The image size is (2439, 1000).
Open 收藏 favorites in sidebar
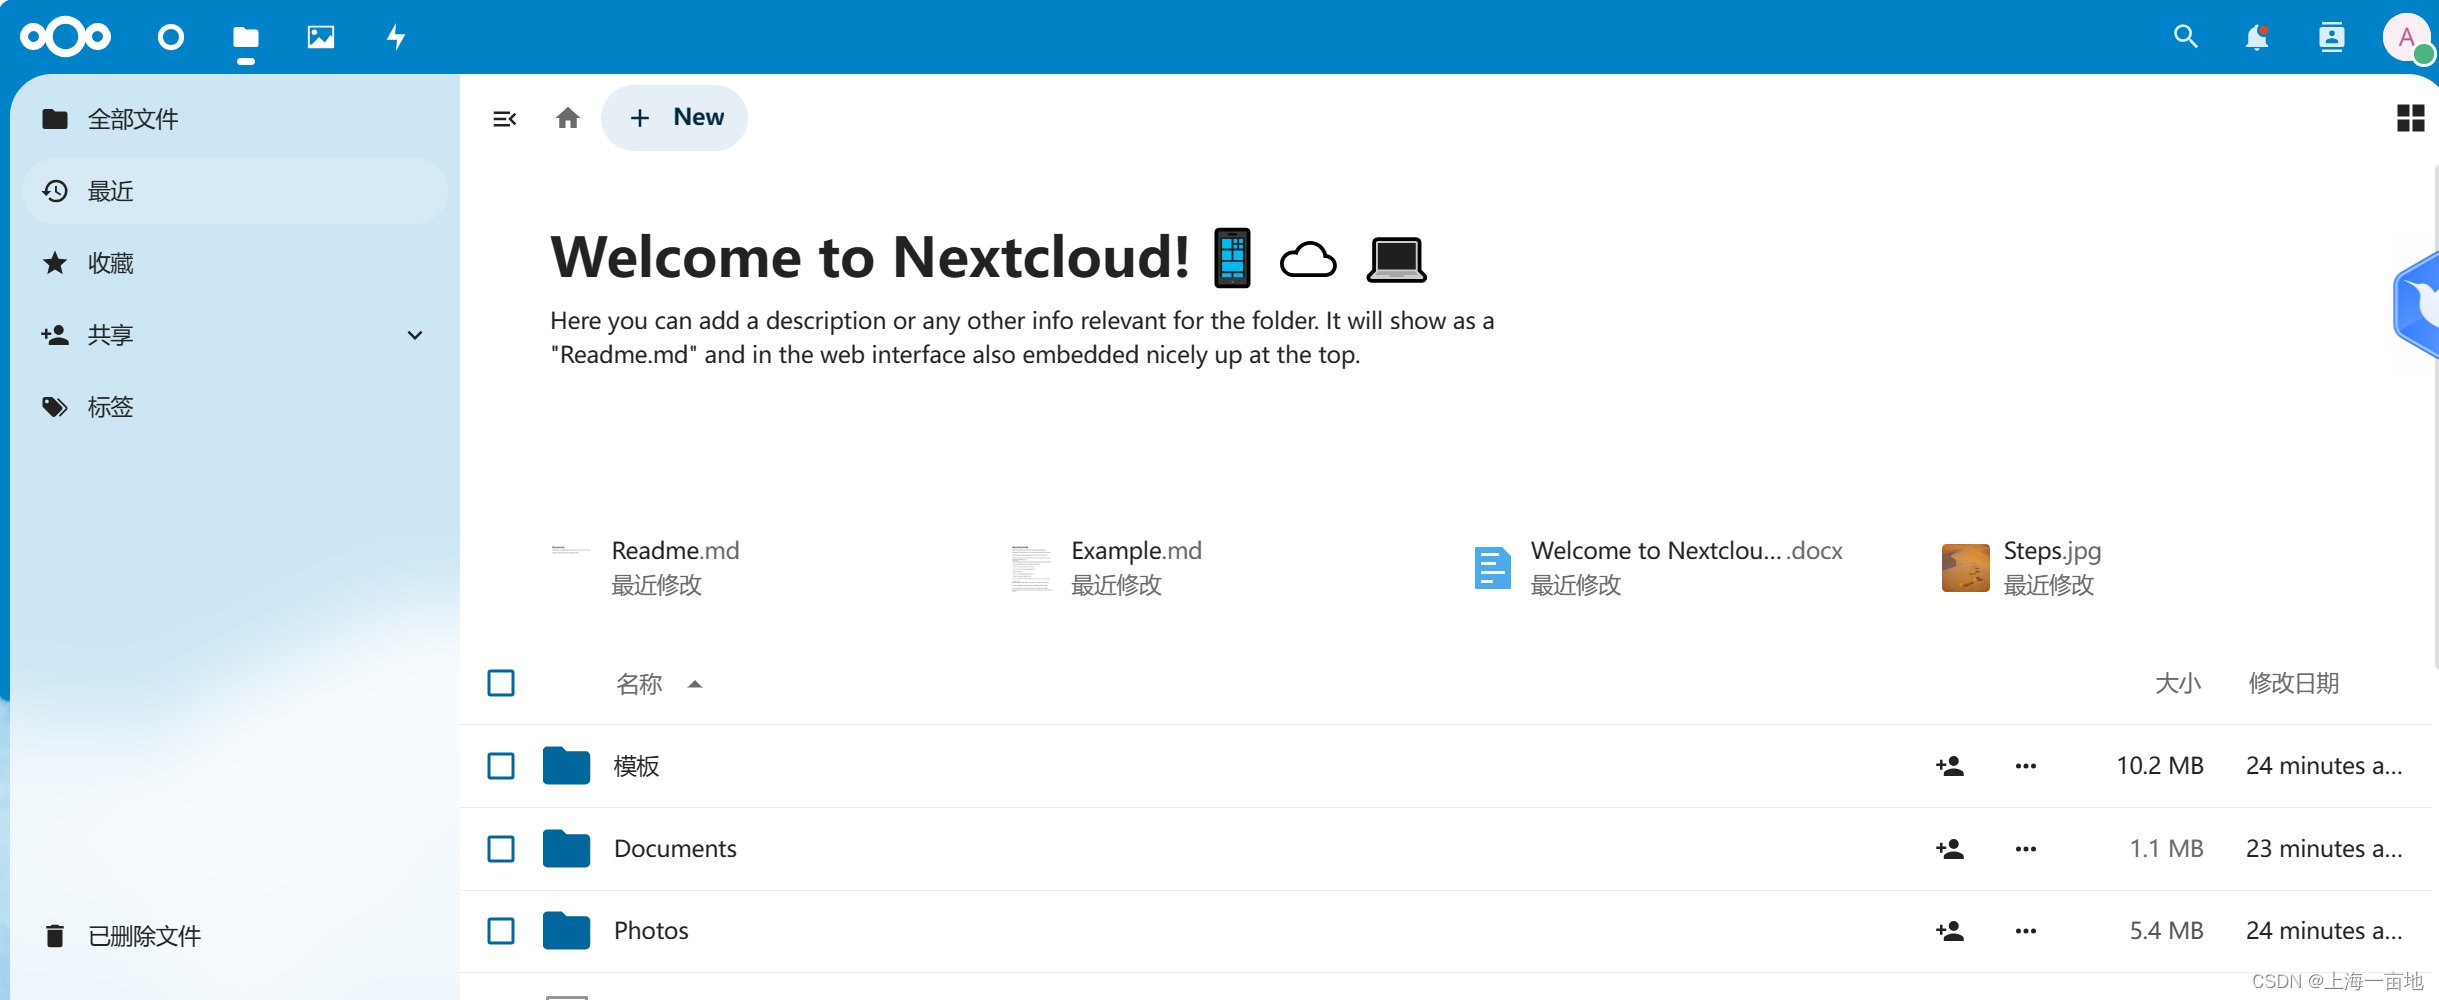coord(234,263)
